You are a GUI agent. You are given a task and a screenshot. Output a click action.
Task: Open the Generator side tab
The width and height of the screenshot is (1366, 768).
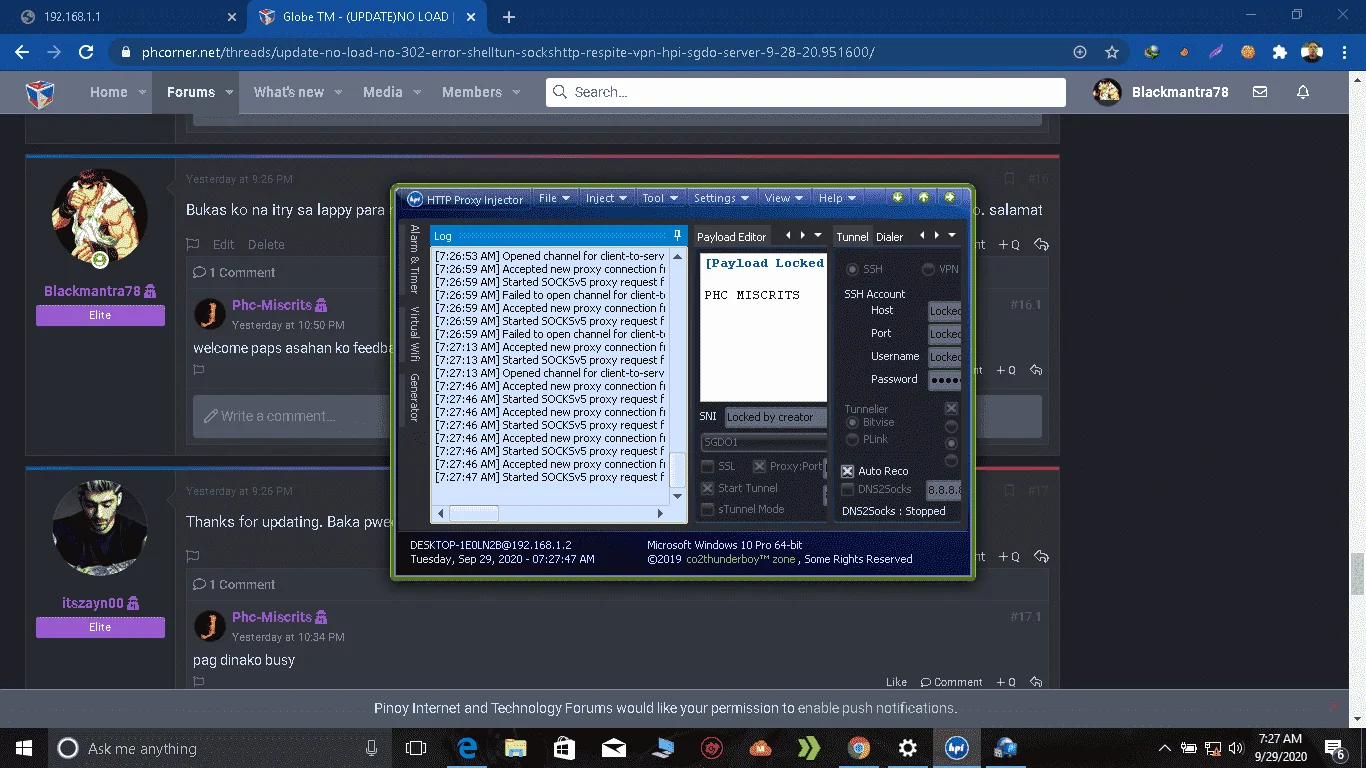(414, 397)
